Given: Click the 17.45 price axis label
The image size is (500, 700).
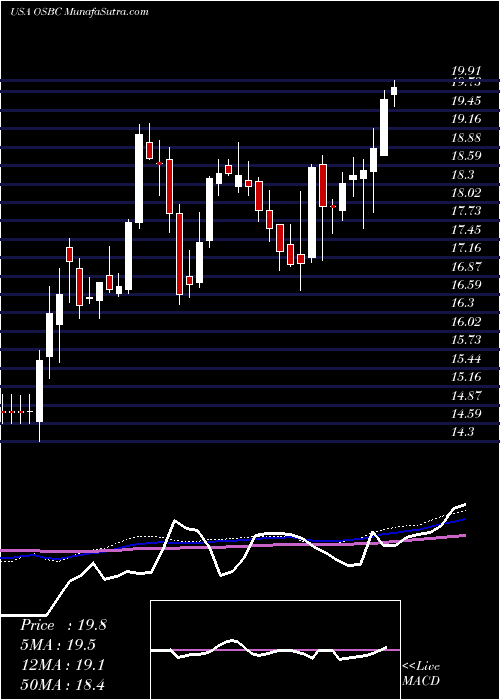Looking at the screenshot, I should (x=466, y=230).
